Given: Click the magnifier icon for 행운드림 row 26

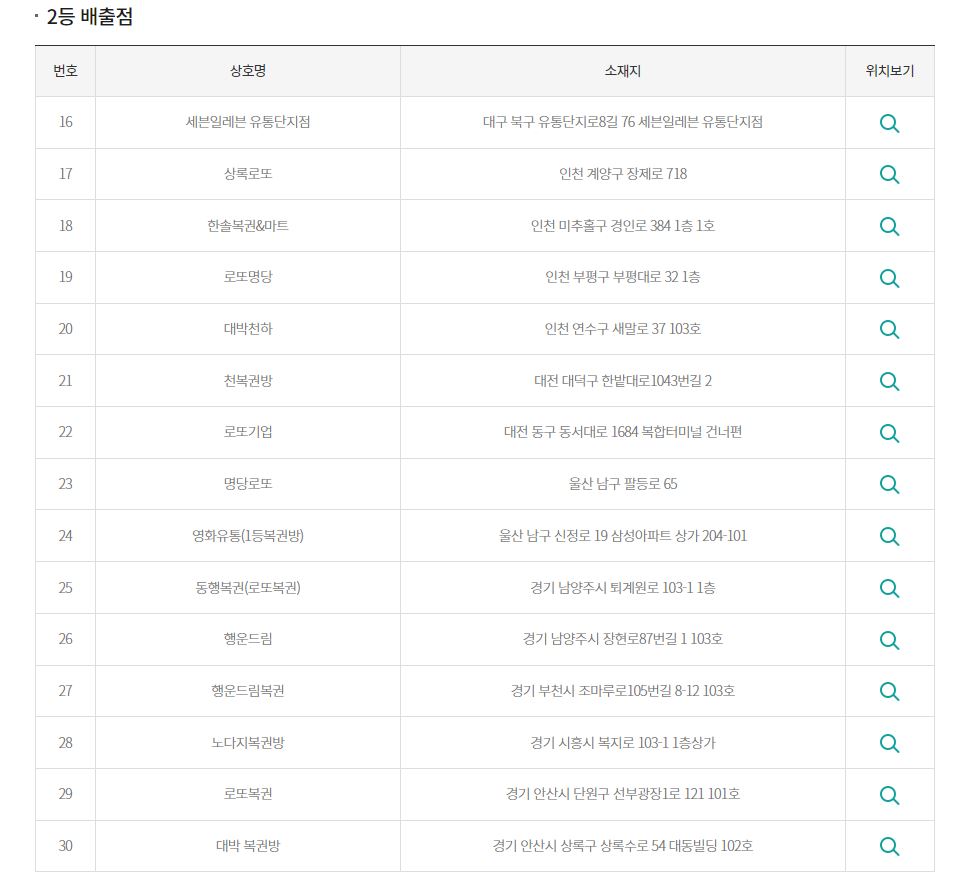Looking at the screenshot, I should click(x=889, y=640).
